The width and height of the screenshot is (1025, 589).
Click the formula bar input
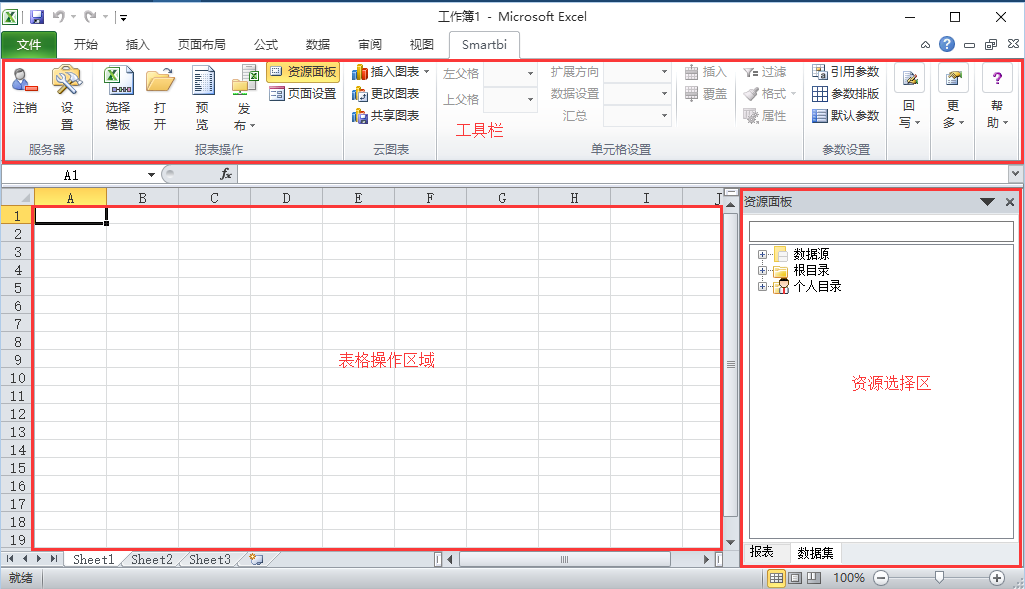tap(623, 174)
